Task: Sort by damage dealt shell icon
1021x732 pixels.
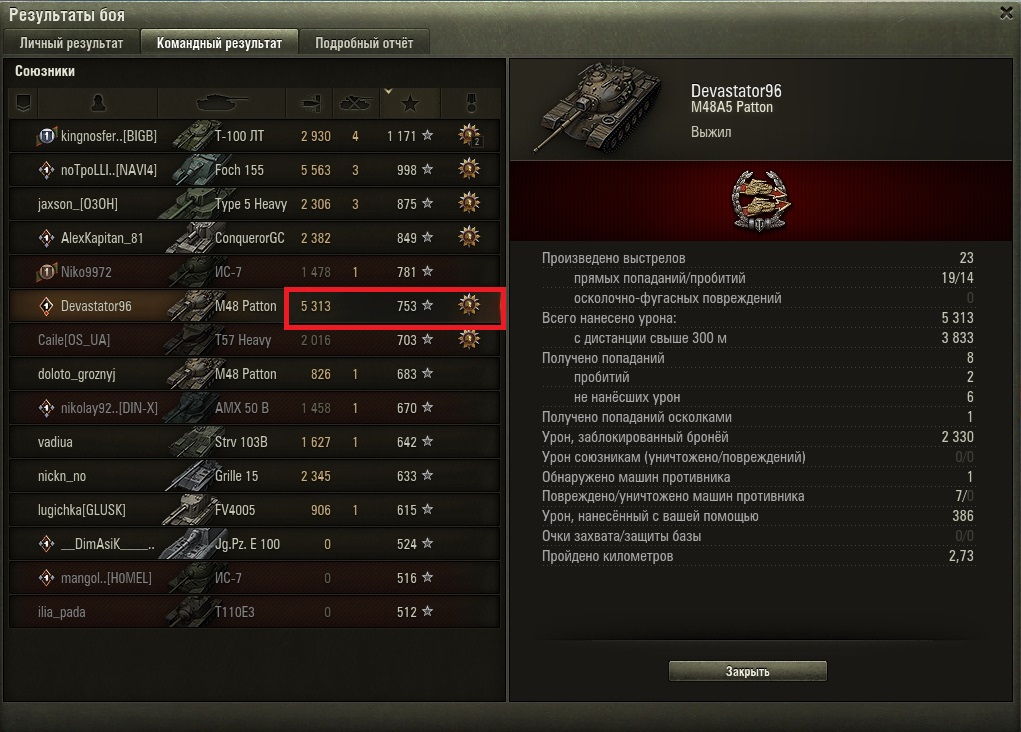Action: coord(309,103)
